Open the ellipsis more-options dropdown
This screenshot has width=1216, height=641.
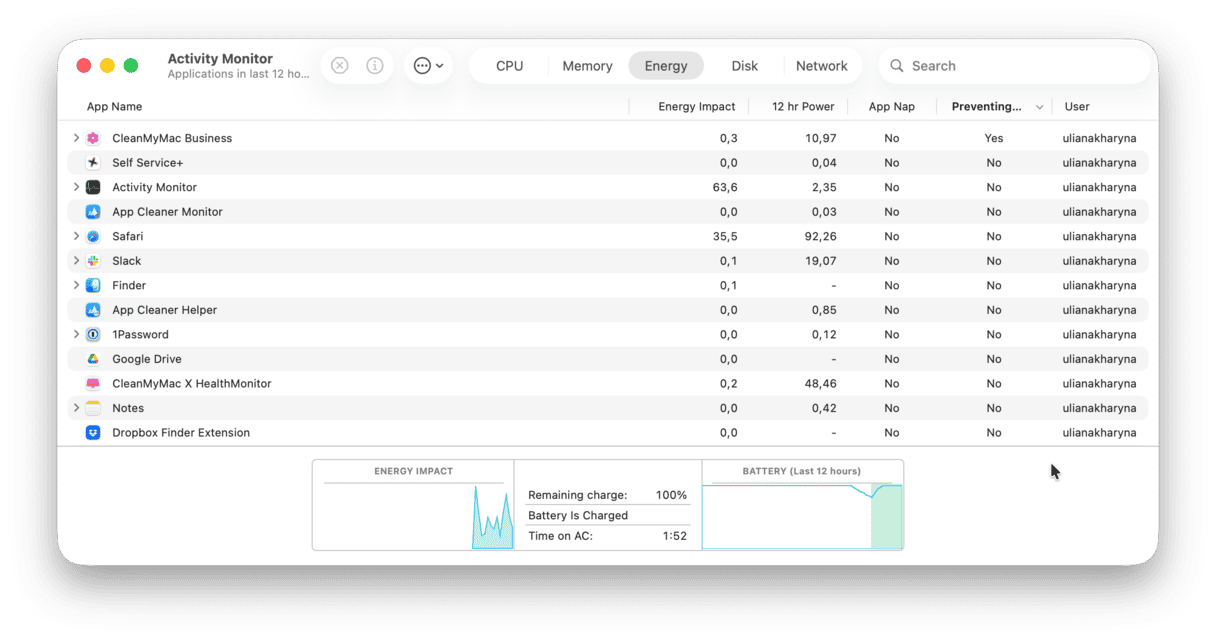click(x=428, y=66)
